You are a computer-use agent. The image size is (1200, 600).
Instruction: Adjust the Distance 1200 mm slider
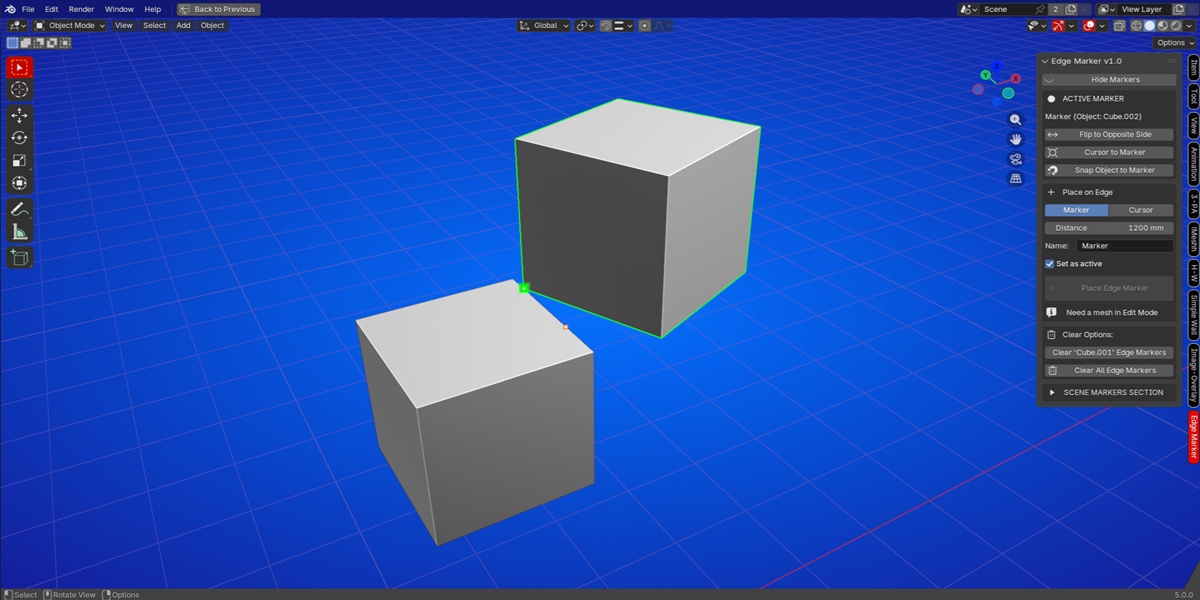pyautogui.click(x=1109, y=228)
